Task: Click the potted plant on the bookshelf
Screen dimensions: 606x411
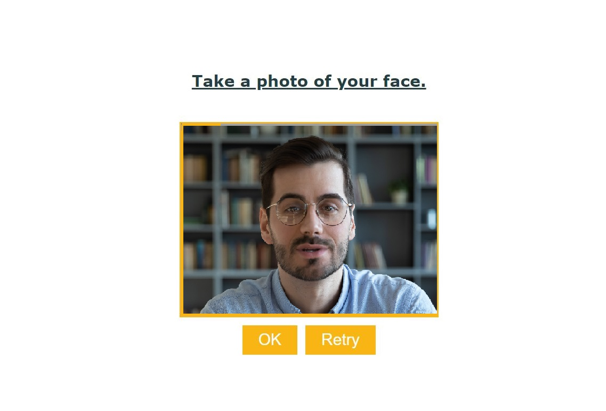Action: [x=399, y=191]
